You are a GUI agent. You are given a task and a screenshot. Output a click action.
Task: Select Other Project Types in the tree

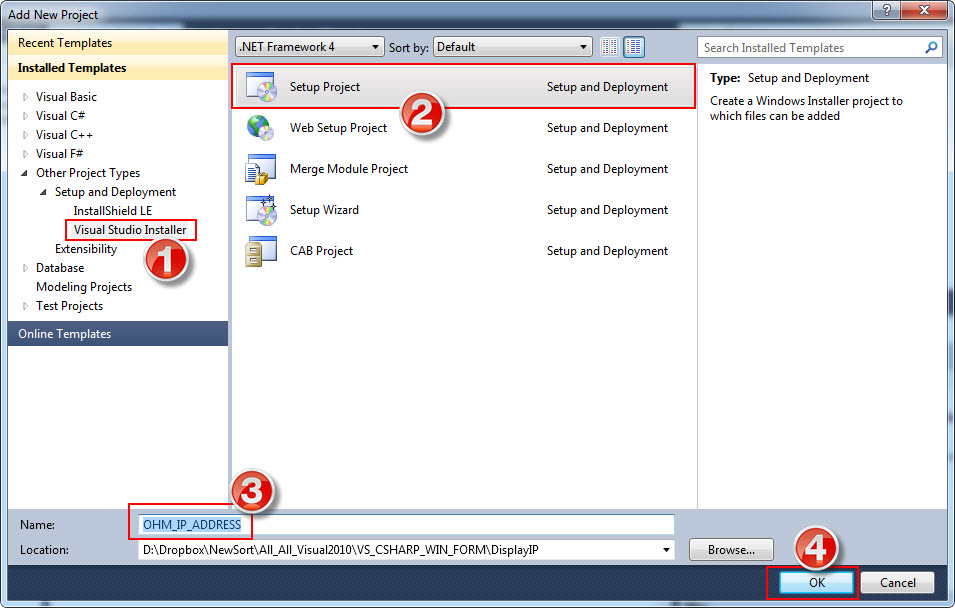(88, 173)
